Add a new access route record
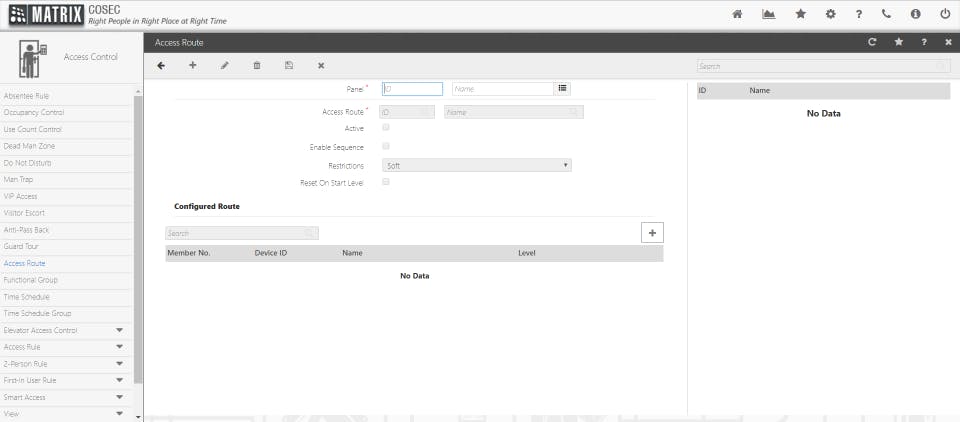 coord(193,65)
